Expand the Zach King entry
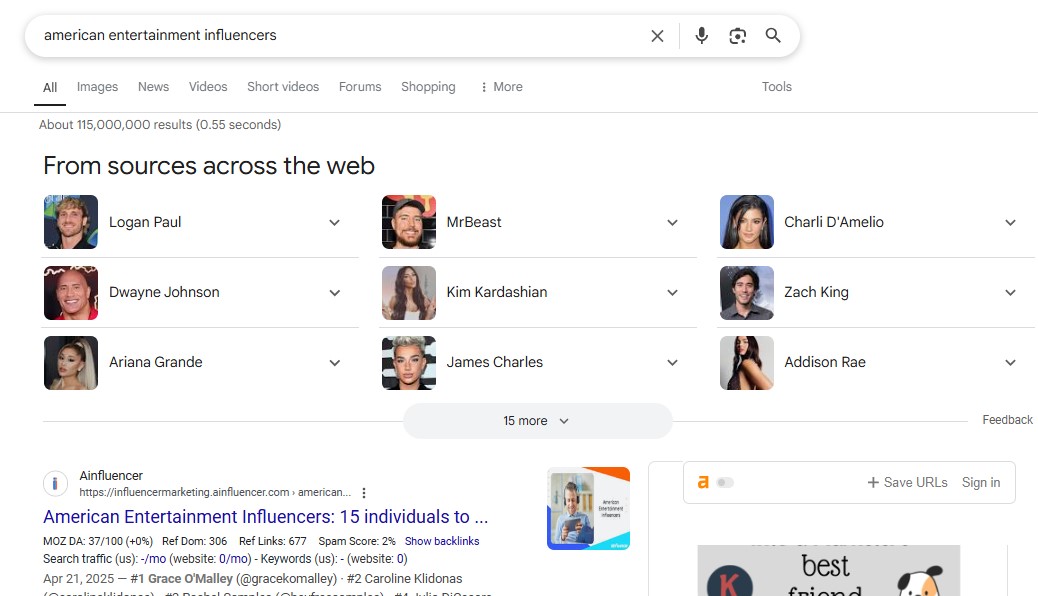 [x=1010, y=293]
